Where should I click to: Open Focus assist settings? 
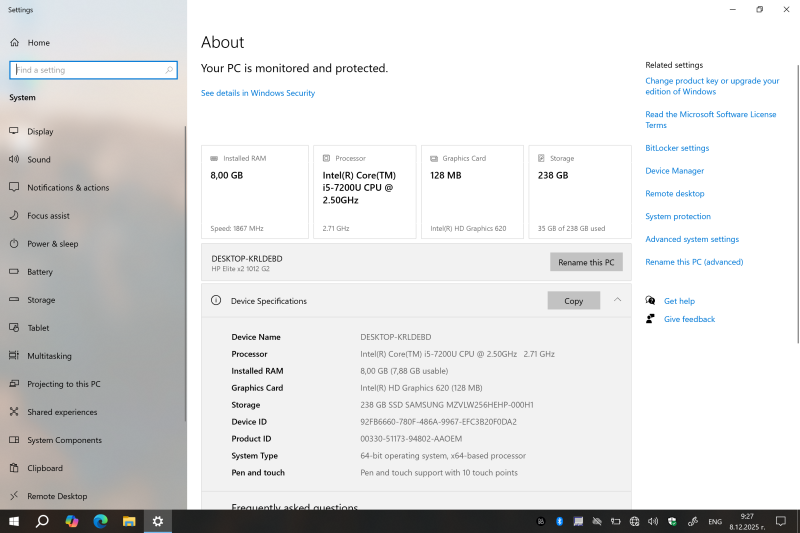[48, 215]
